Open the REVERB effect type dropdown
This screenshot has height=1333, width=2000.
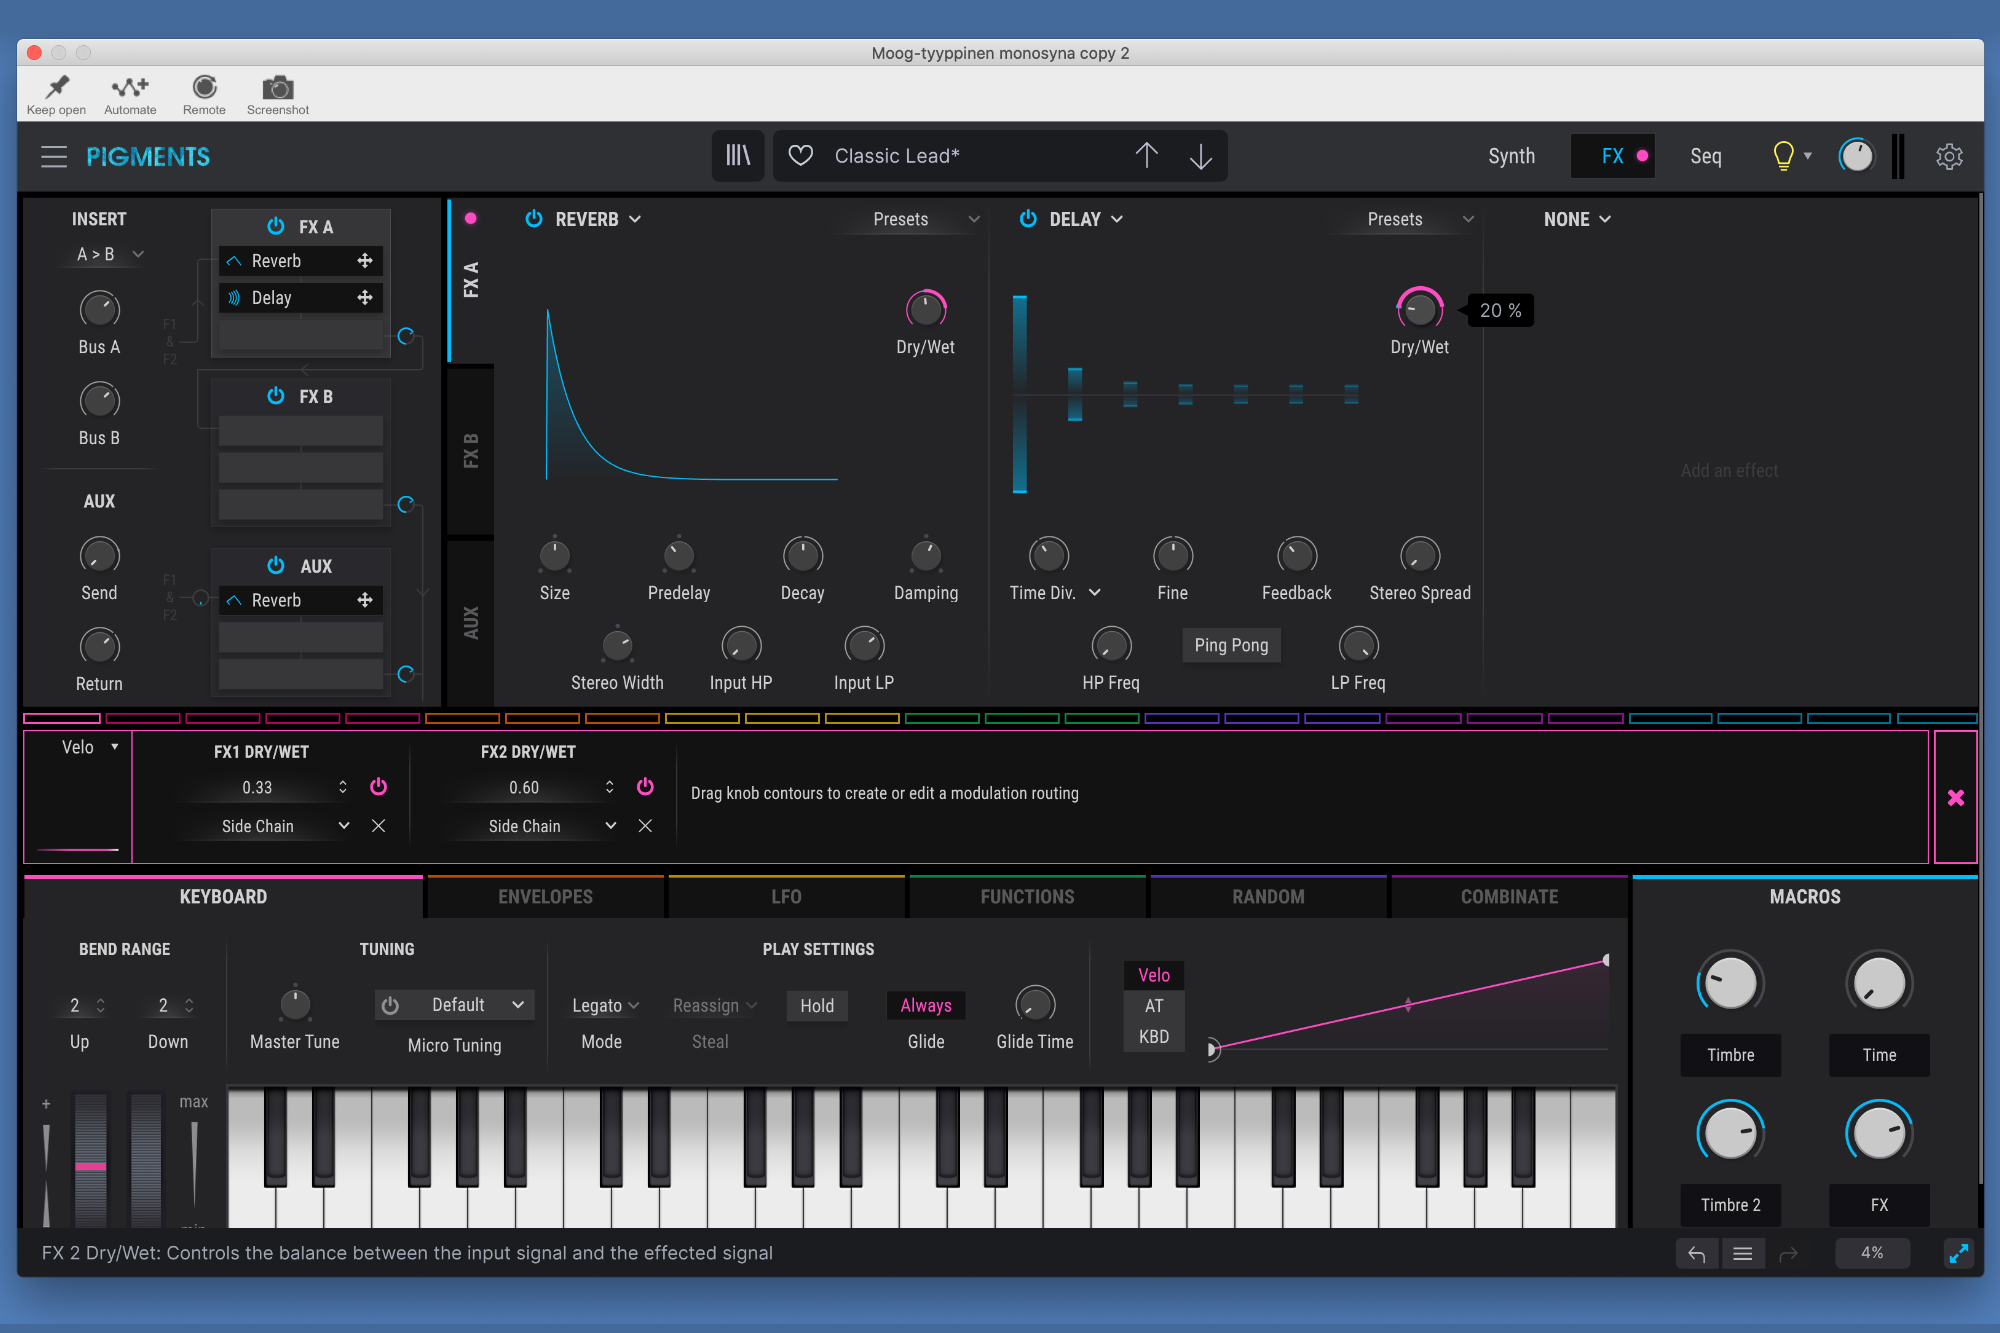pyautogui.click(x=598, y=218)
